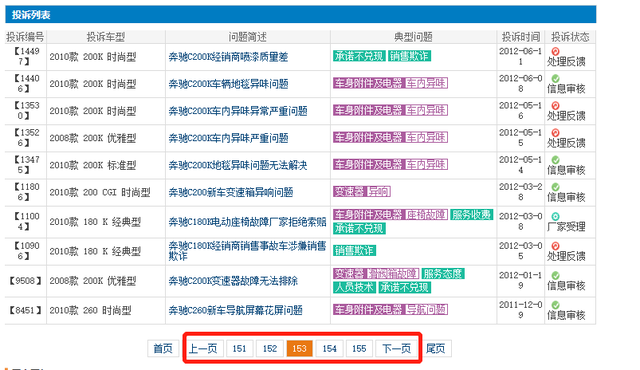The height and width of the screenshot is (370, 640).
Task: Click red status icon for complaint 13530
Action: tap(555, 106)
